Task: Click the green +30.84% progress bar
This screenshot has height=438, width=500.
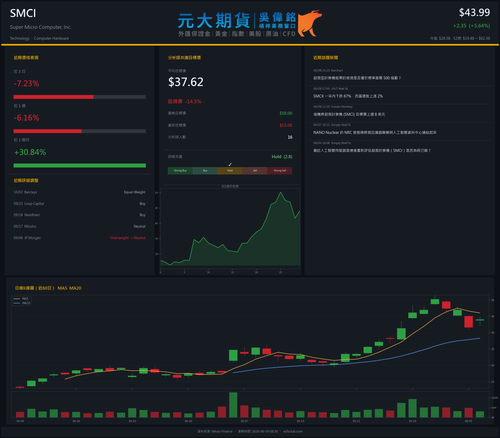Action: coord(80,166)
